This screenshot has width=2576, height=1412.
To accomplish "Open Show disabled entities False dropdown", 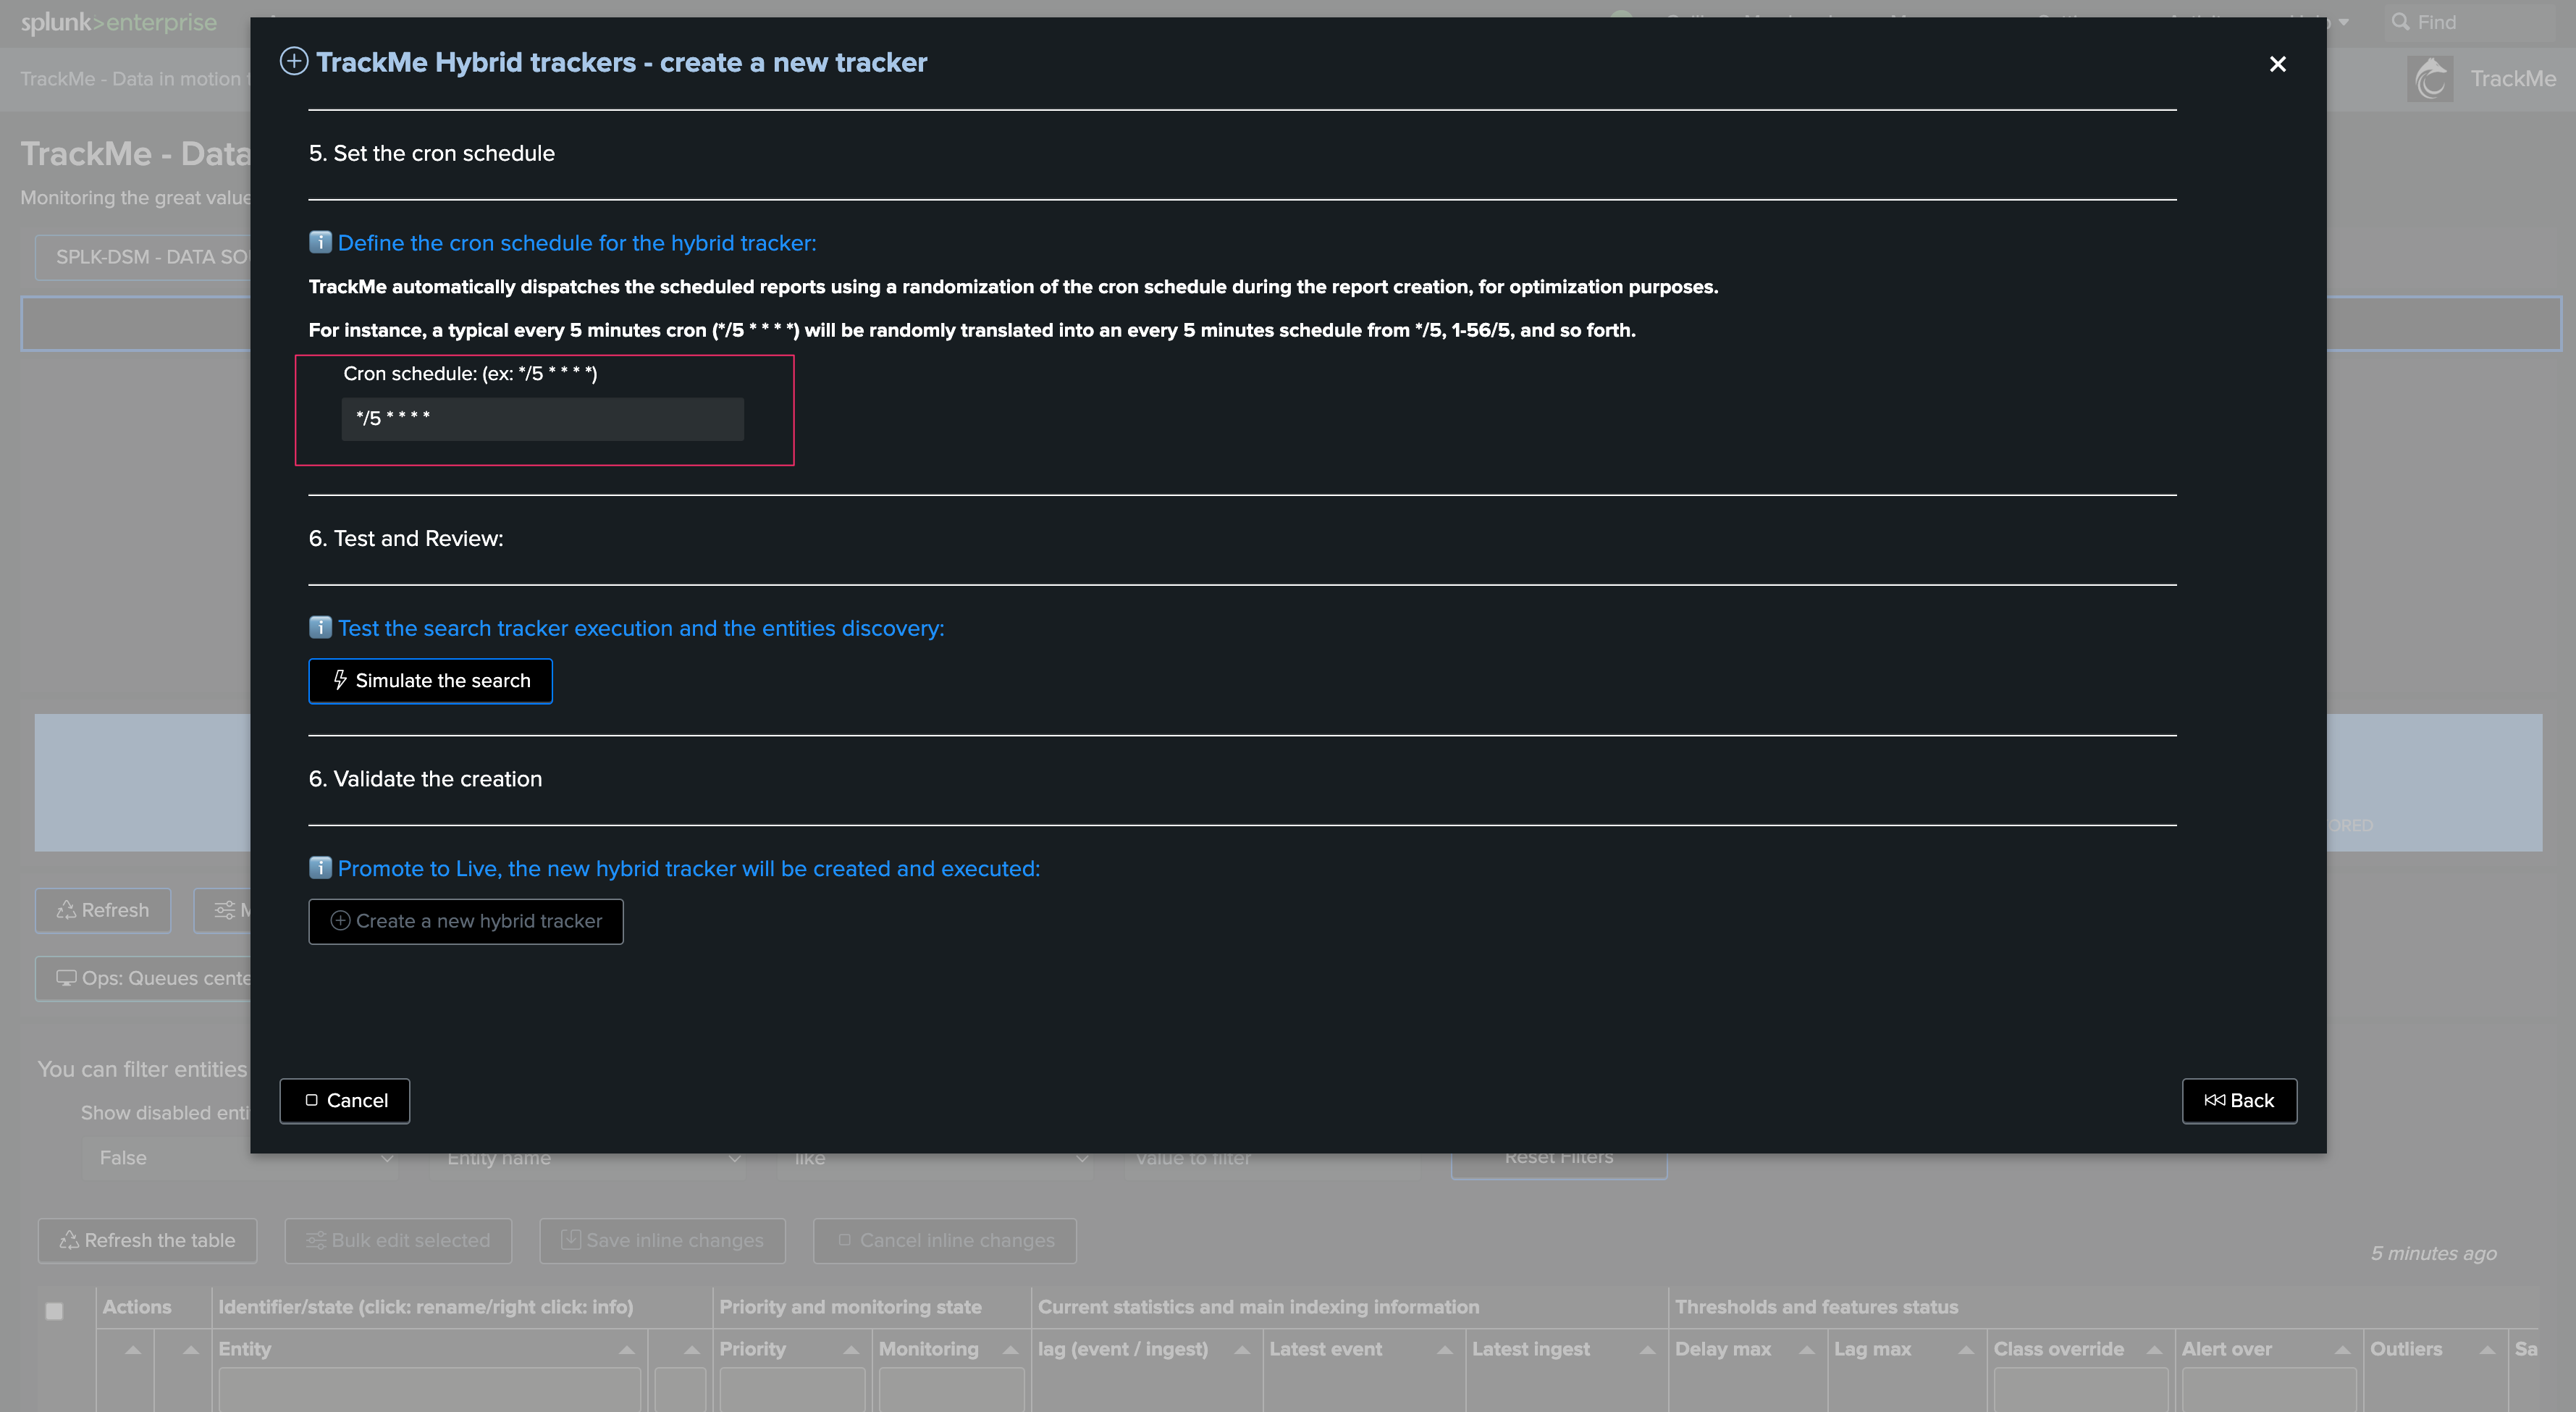I will tap(240, 1158).
